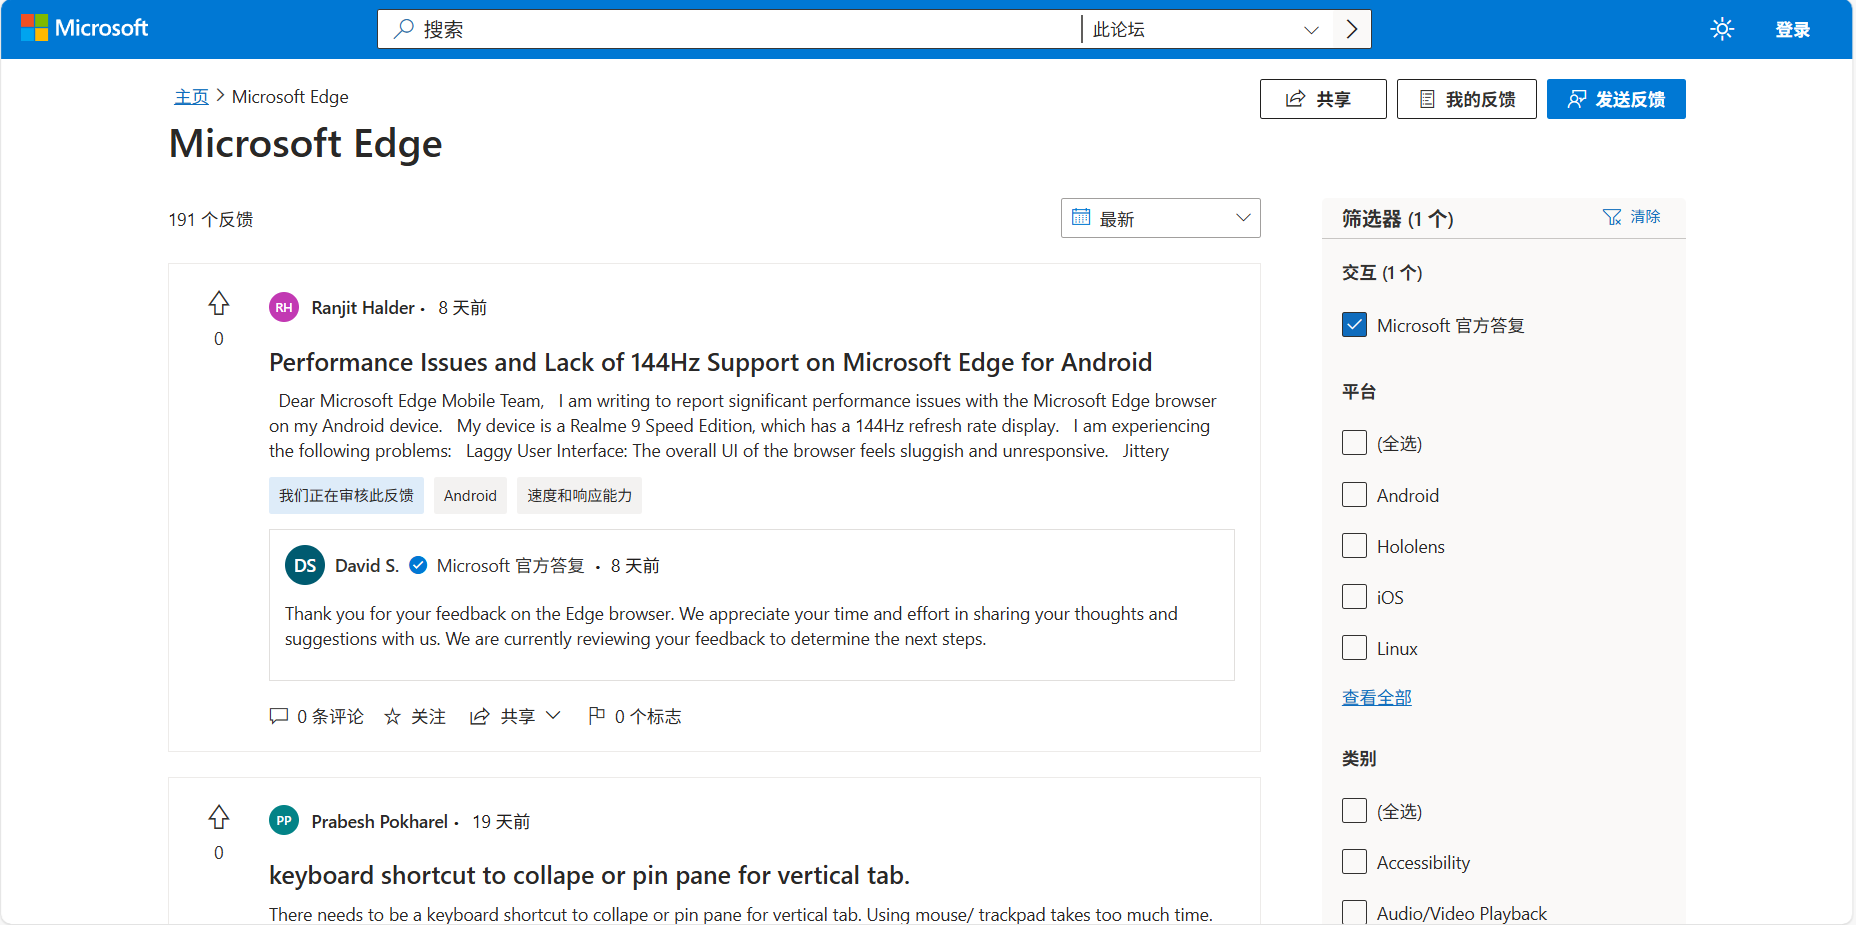This screenshot has height=925, width=1856.
Task: Click the Microsoft logo
Action: 85,28
